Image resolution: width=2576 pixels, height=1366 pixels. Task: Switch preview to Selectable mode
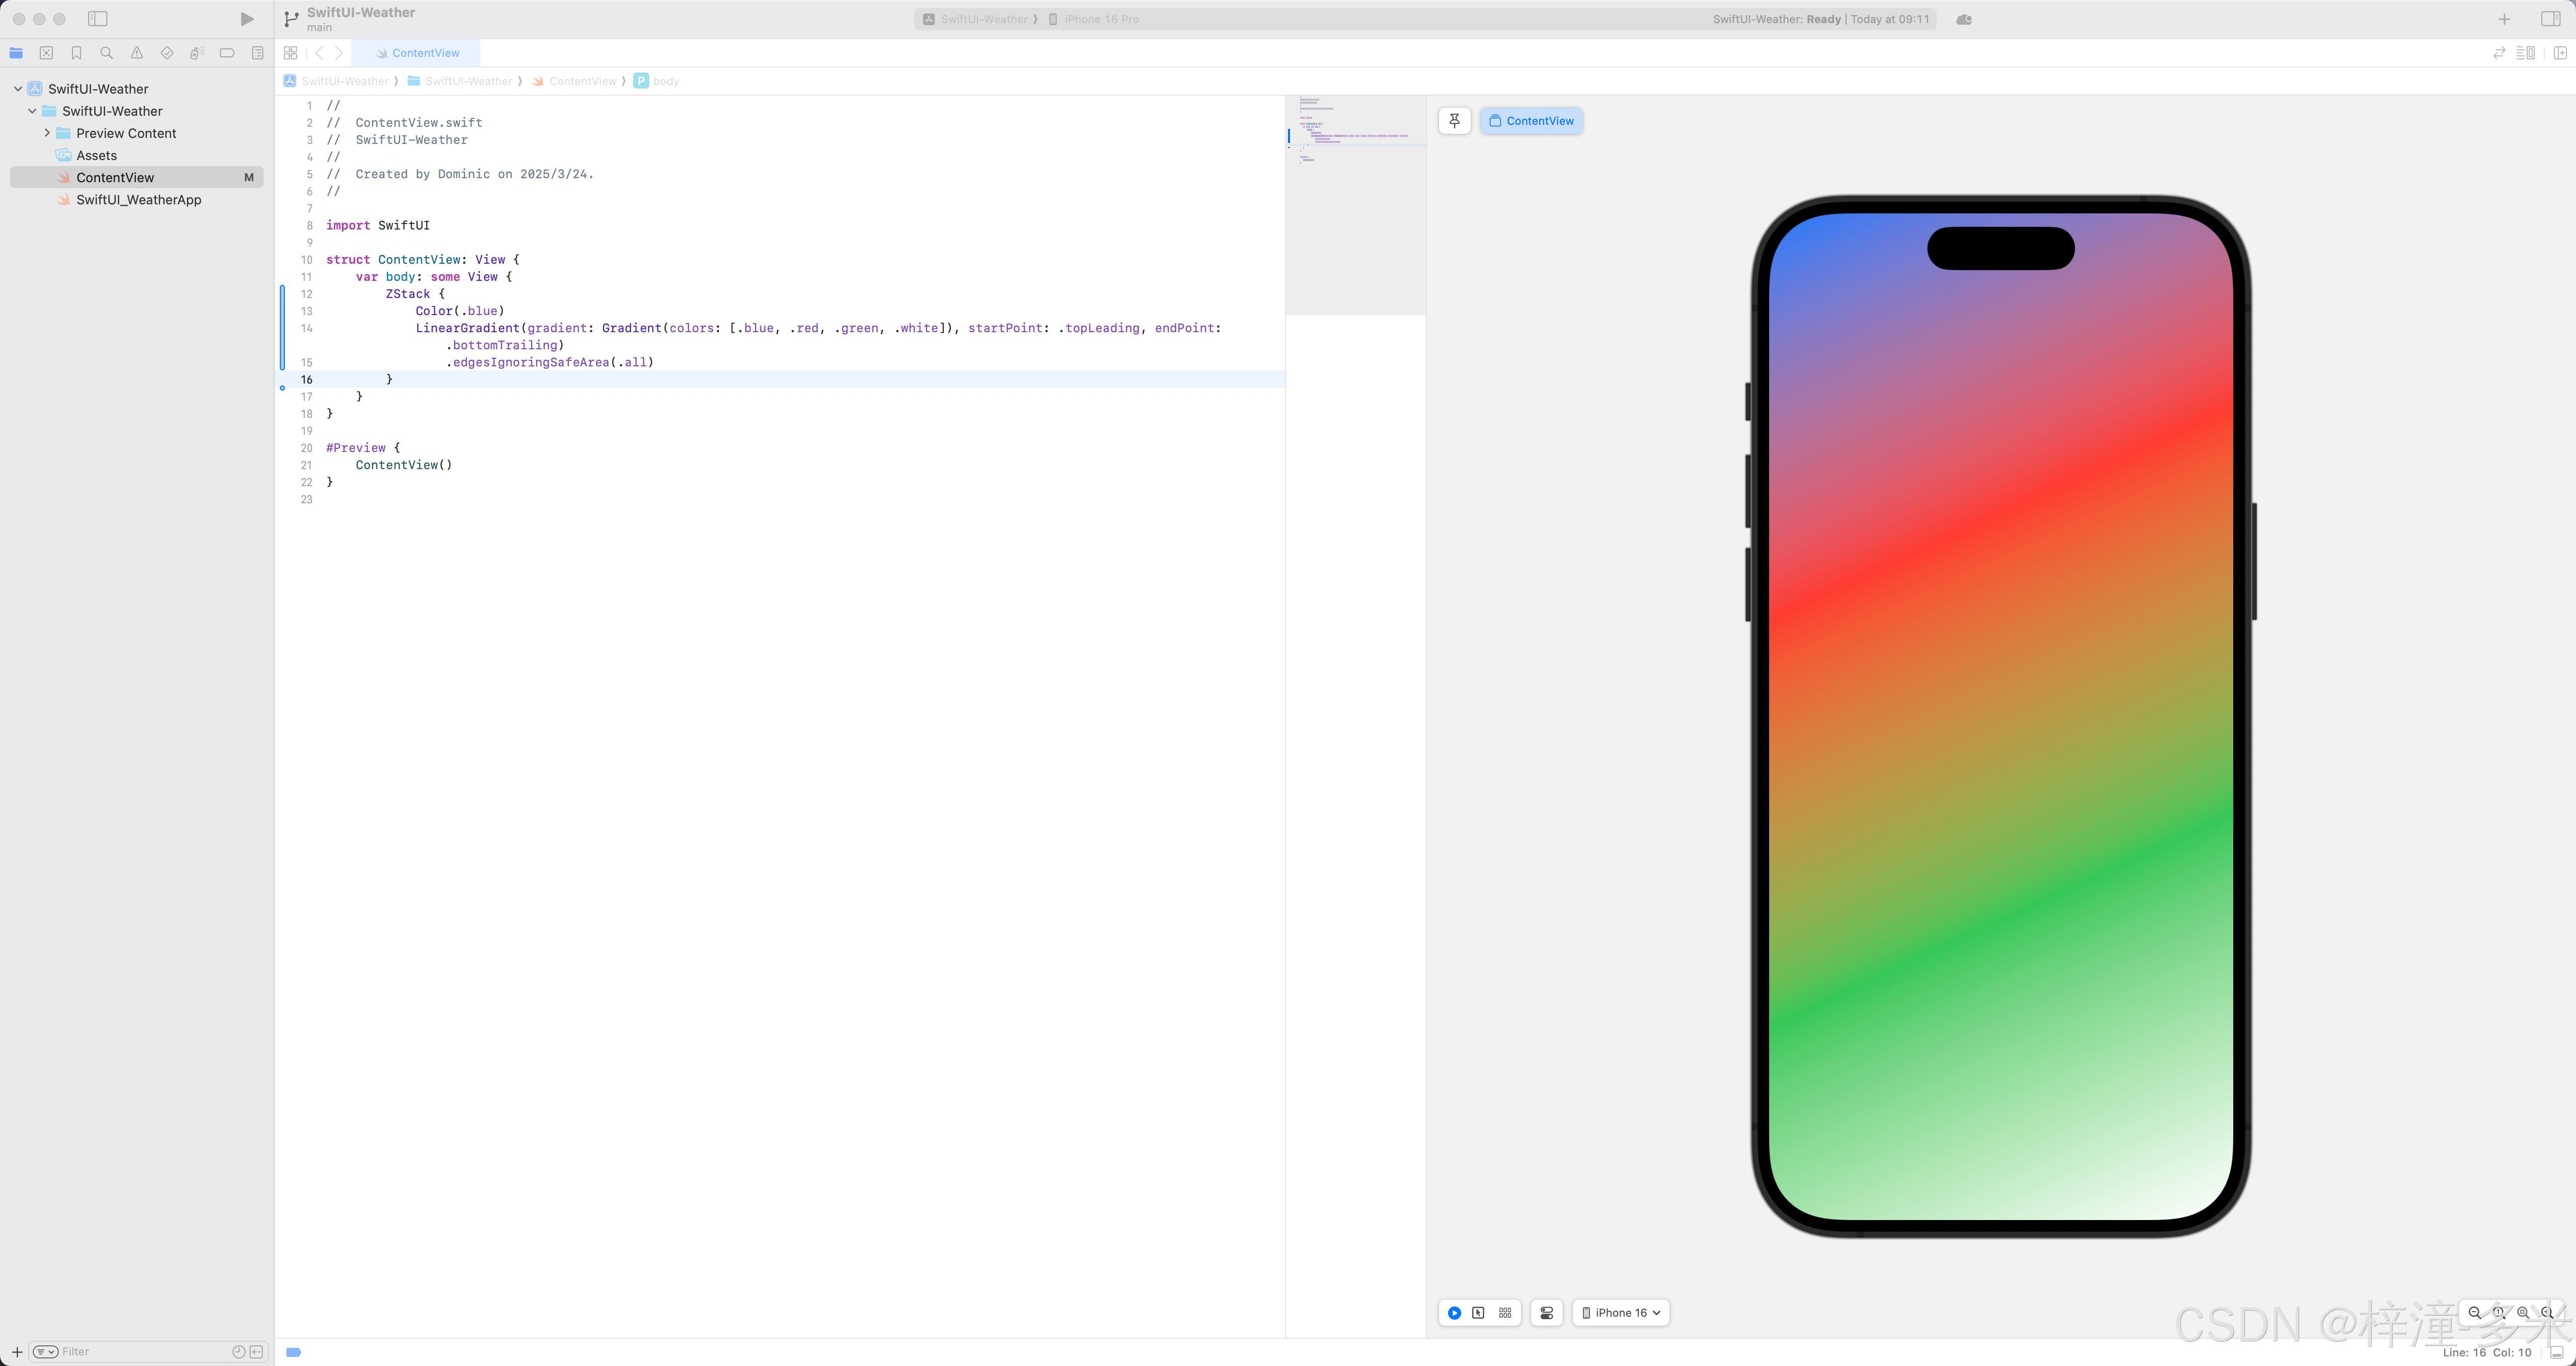(1479, 1313)
